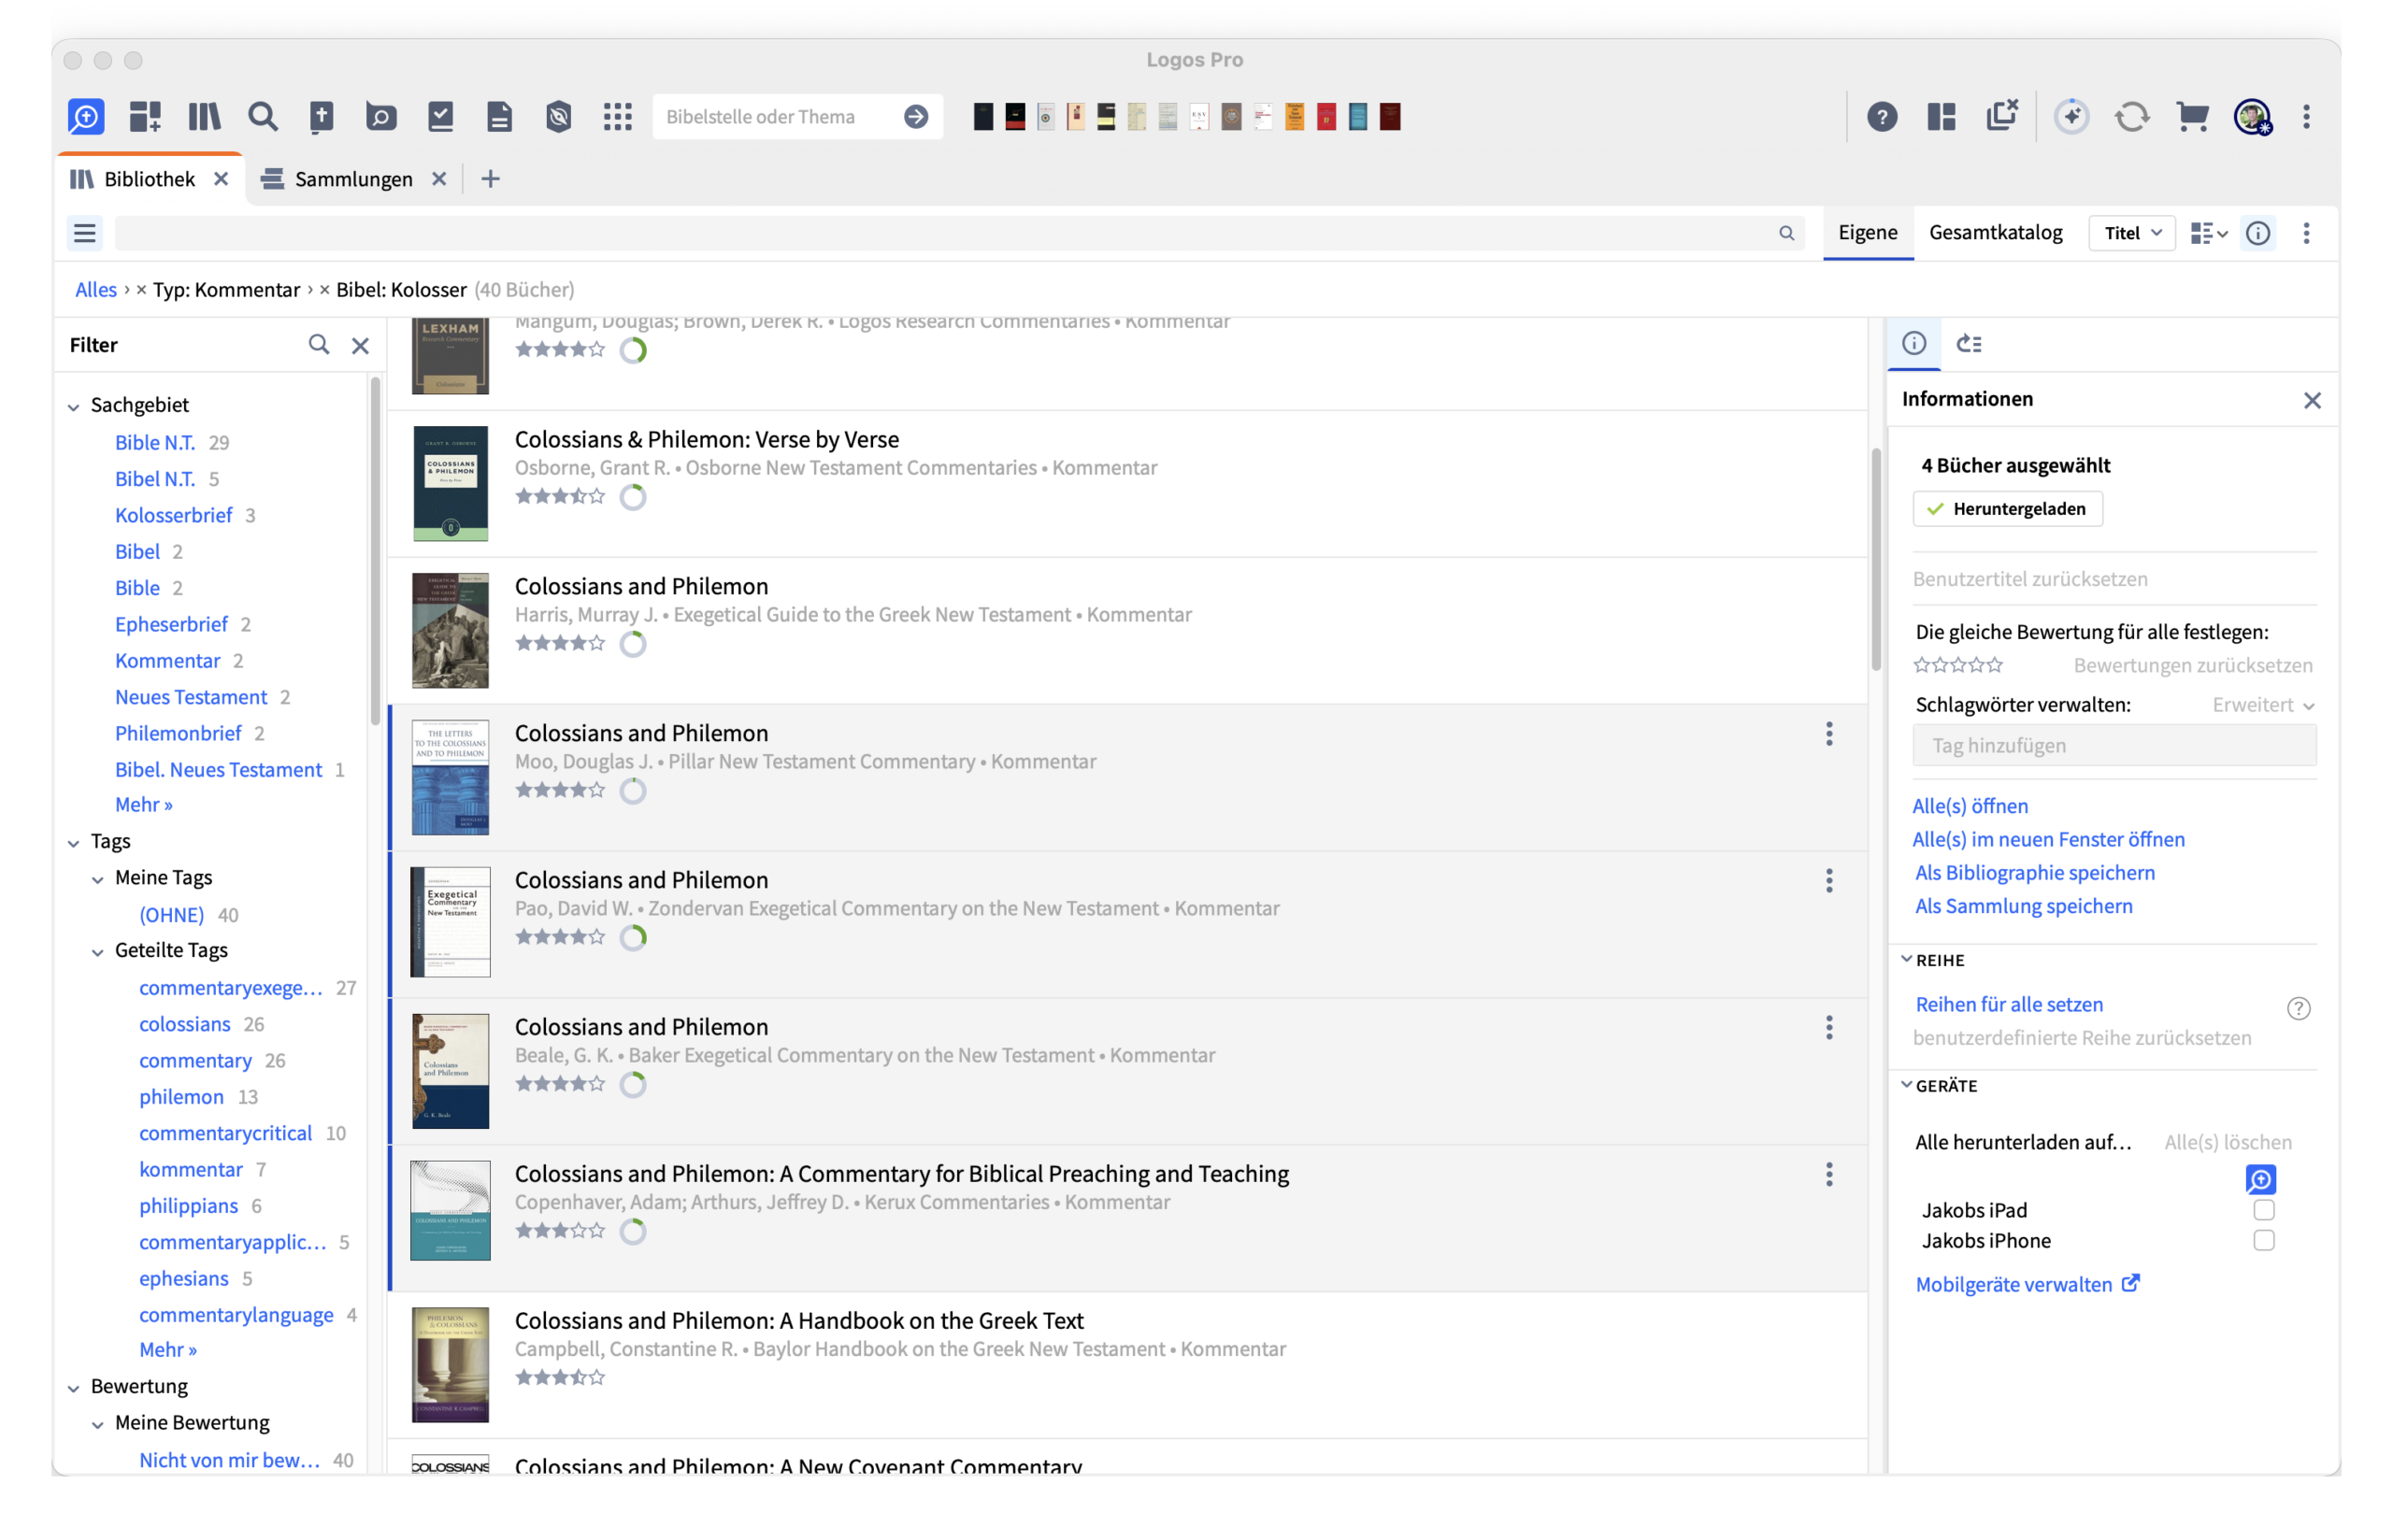Set rating stars for all selected books
The image size is (2393, 1540).
(x=1957, y=665)
